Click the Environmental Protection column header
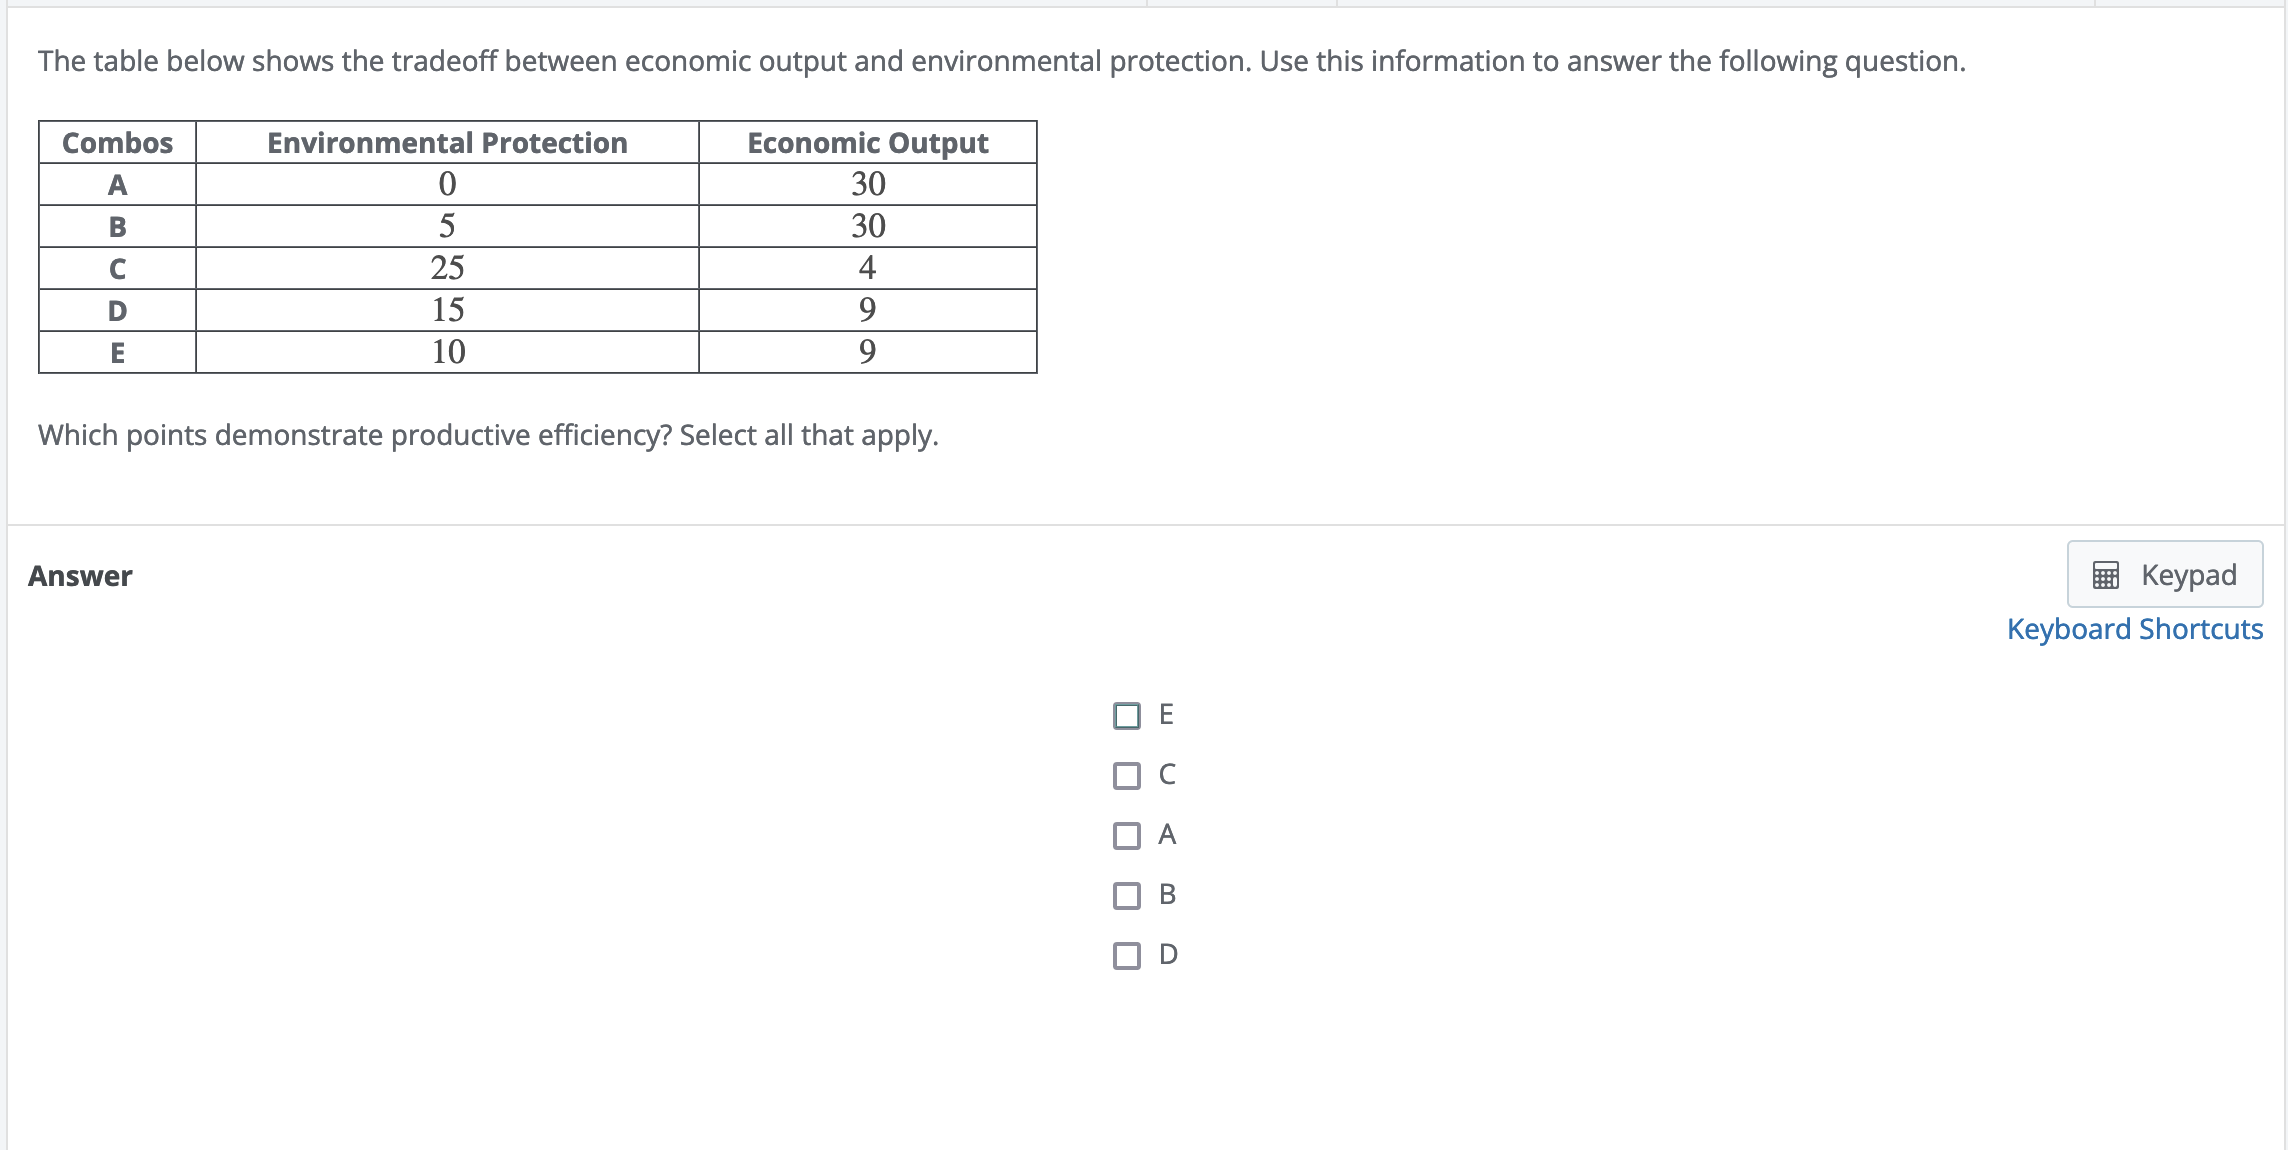This screenshot has width=2288, height=1150. point(447,143)
